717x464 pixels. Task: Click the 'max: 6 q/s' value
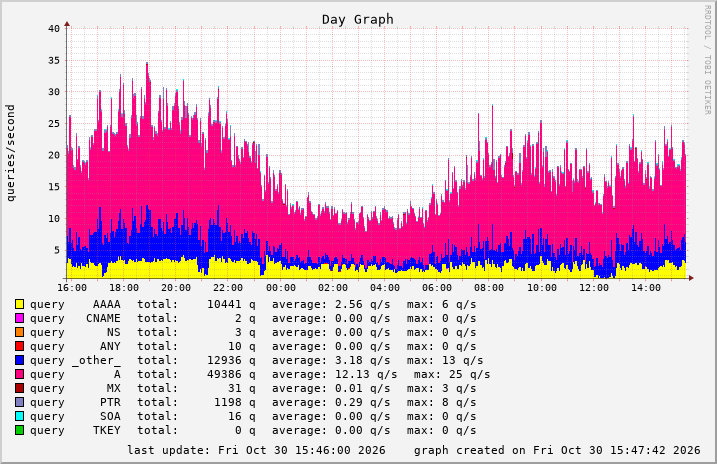tap(441, 304)
